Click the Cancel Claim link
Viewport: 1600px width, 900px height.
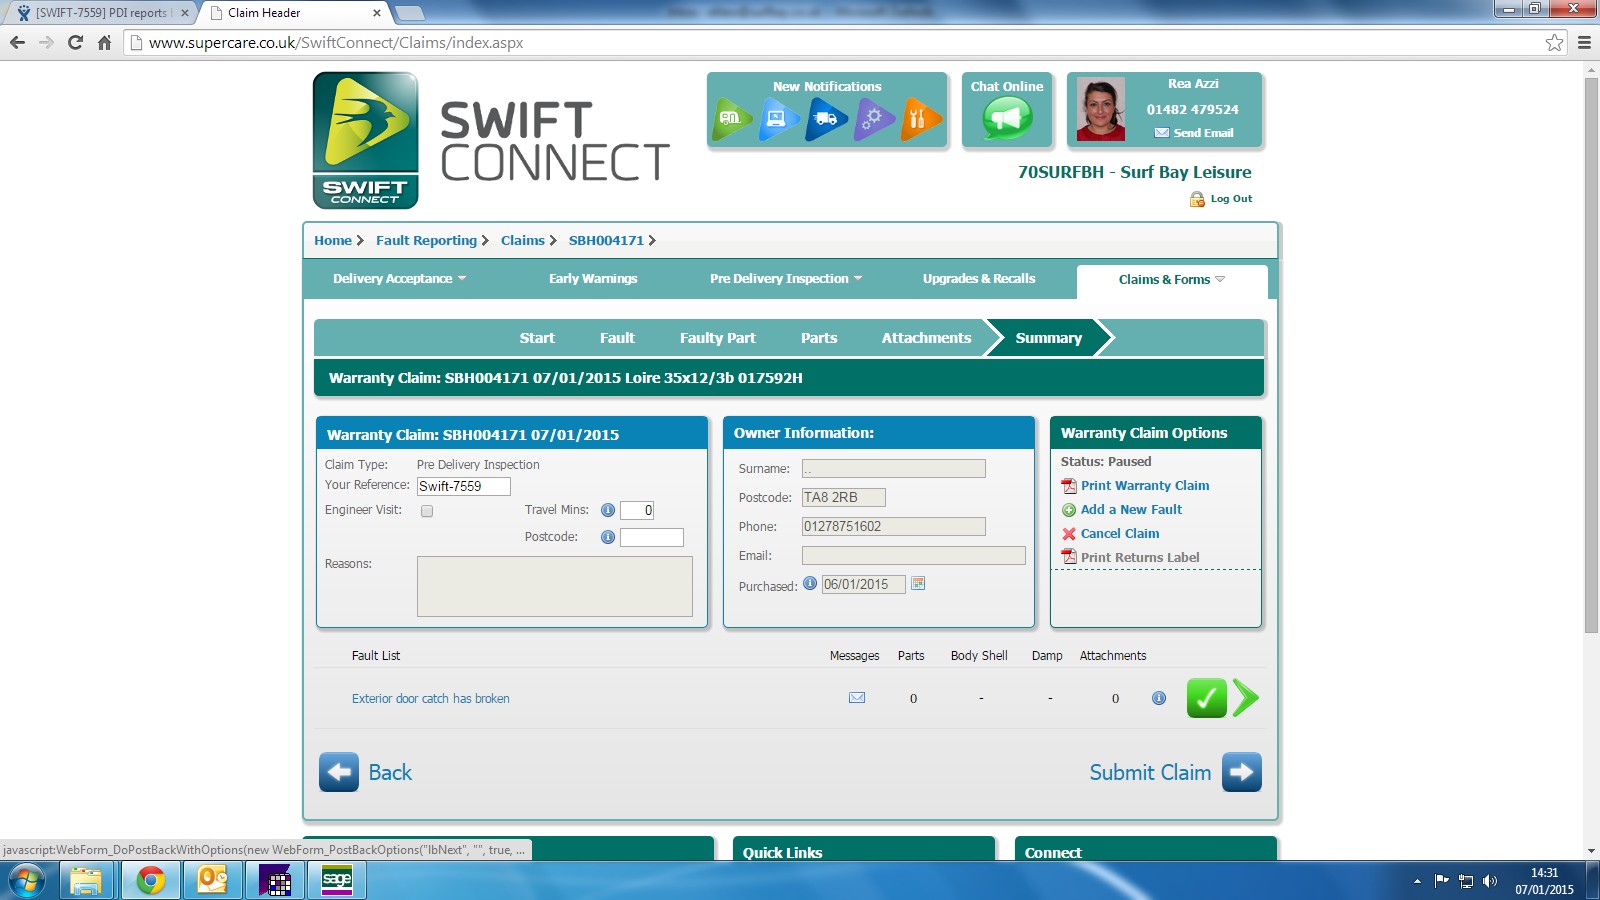coord(1119,534)
